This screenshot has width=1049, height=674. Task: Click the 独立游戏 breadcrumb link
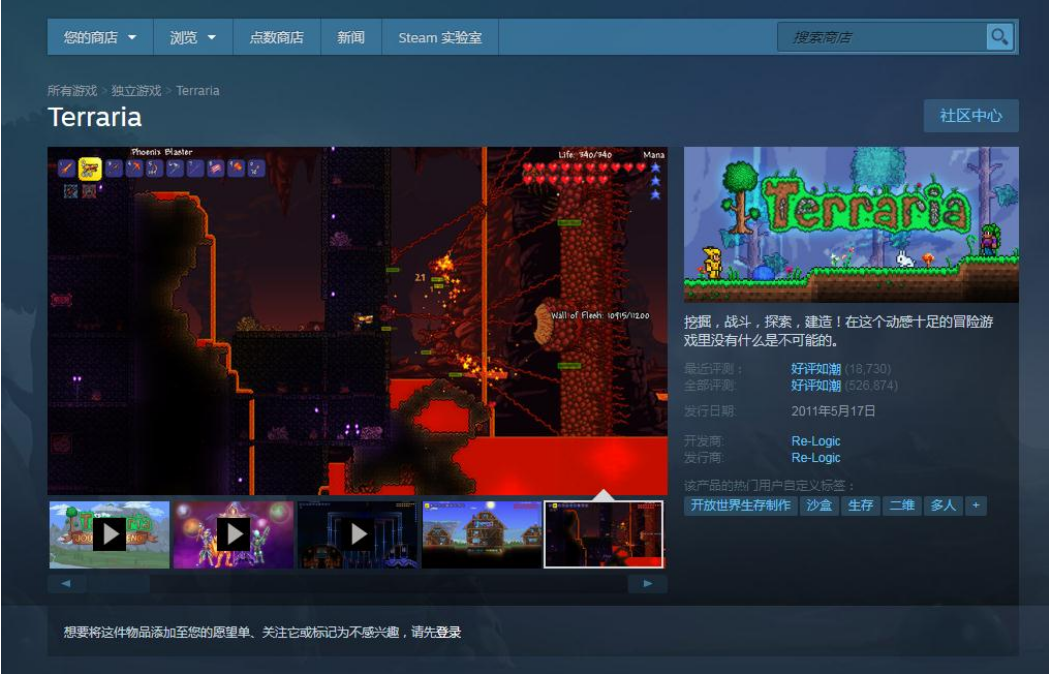[x=136, y=91]
